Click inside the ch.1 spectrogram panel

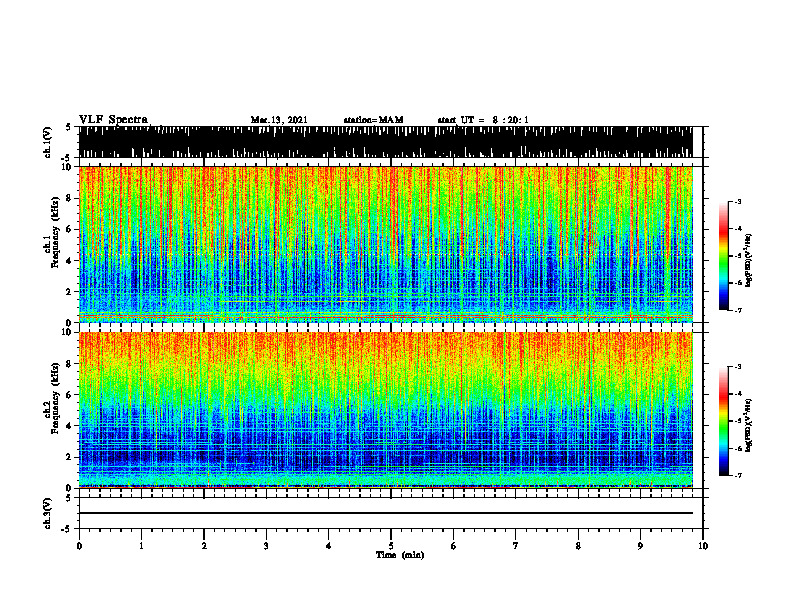click(x=385, y=244)
